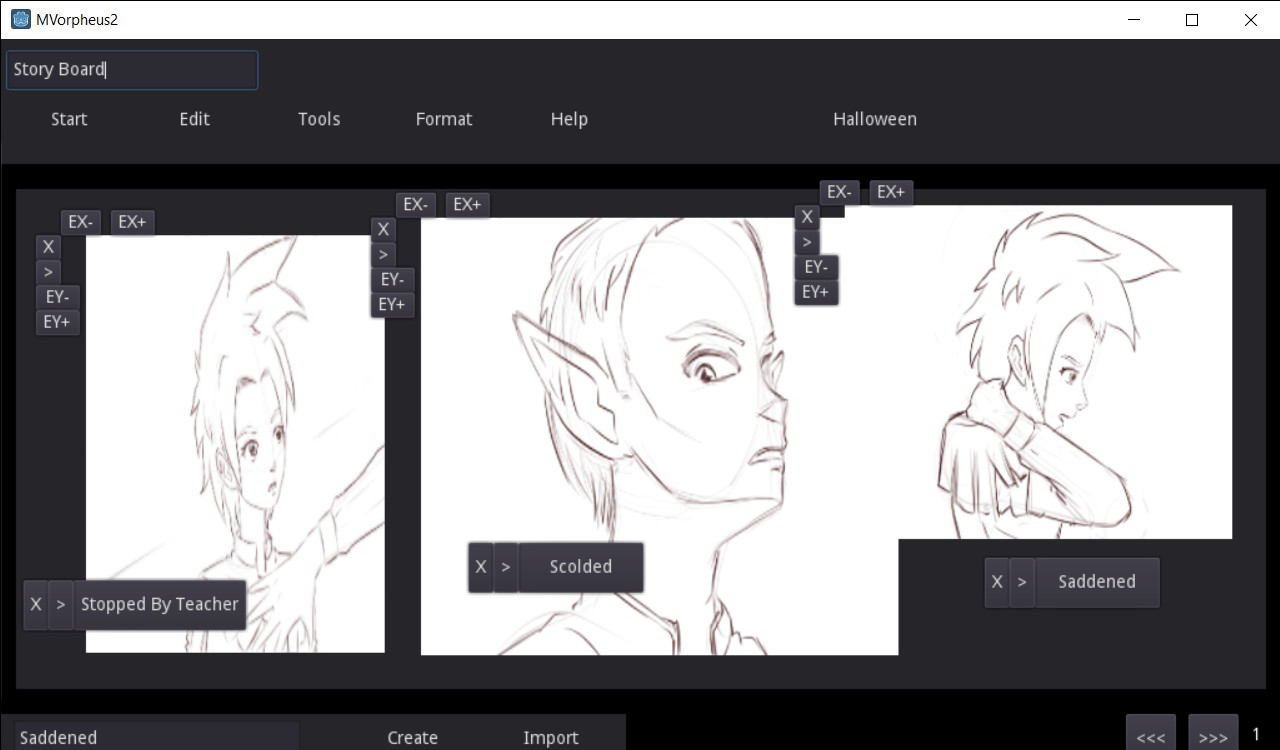
Task: Expand the arrow next to Stopped By Teacher
Action: pos(60,604)
